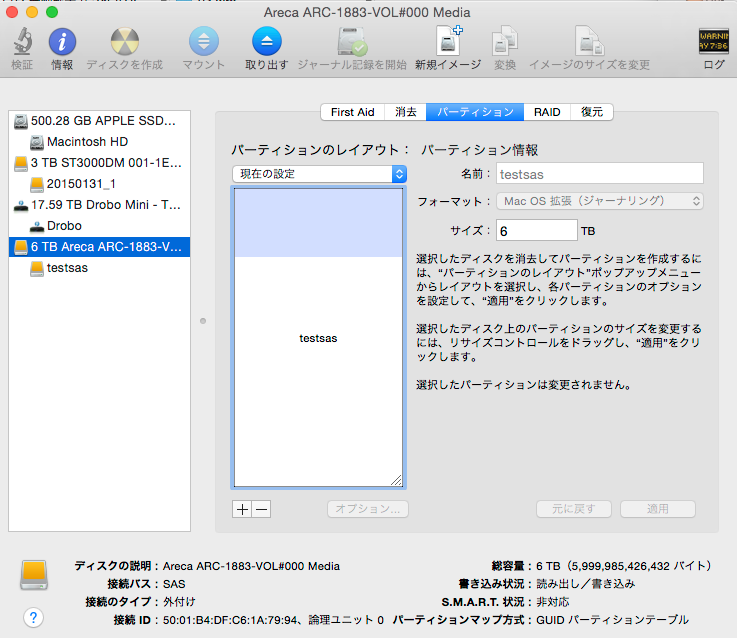Screen dimensions: 737x638
Task: Click the Name field containing testsas
Action: click(x=600, y=174)
